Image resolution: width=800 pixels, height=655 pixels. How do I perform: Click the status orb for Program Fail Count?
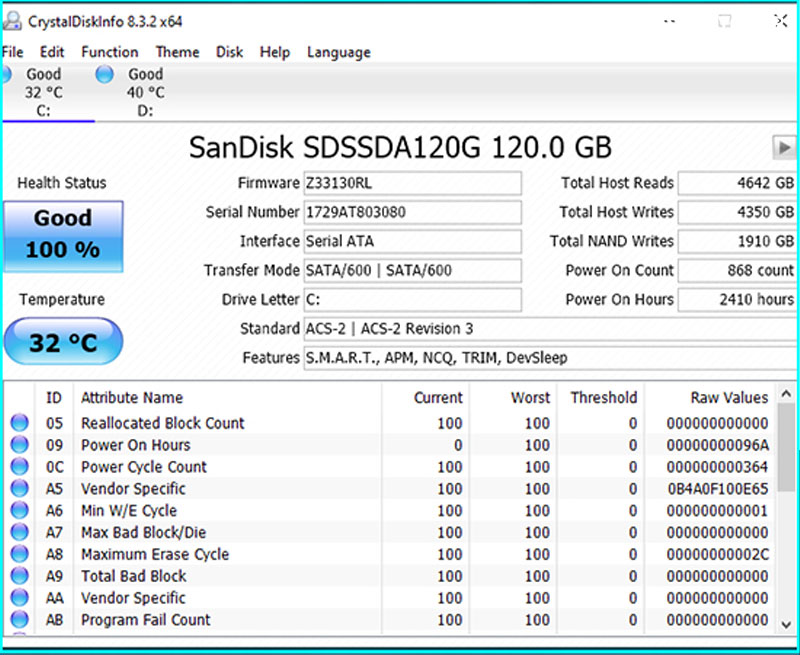pos(19,620)
